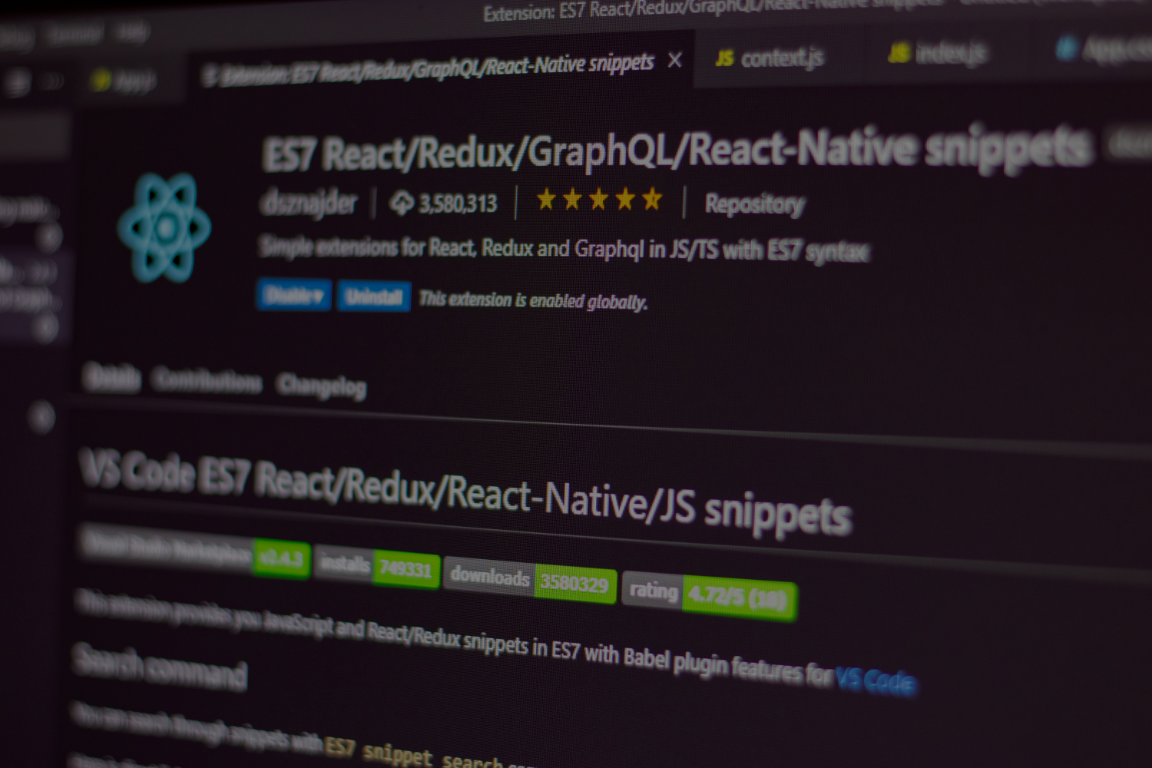This screenshot has width=1152, height=768.
Task: Open the Disable dropdown button
Action: click(x=294, y=295)
